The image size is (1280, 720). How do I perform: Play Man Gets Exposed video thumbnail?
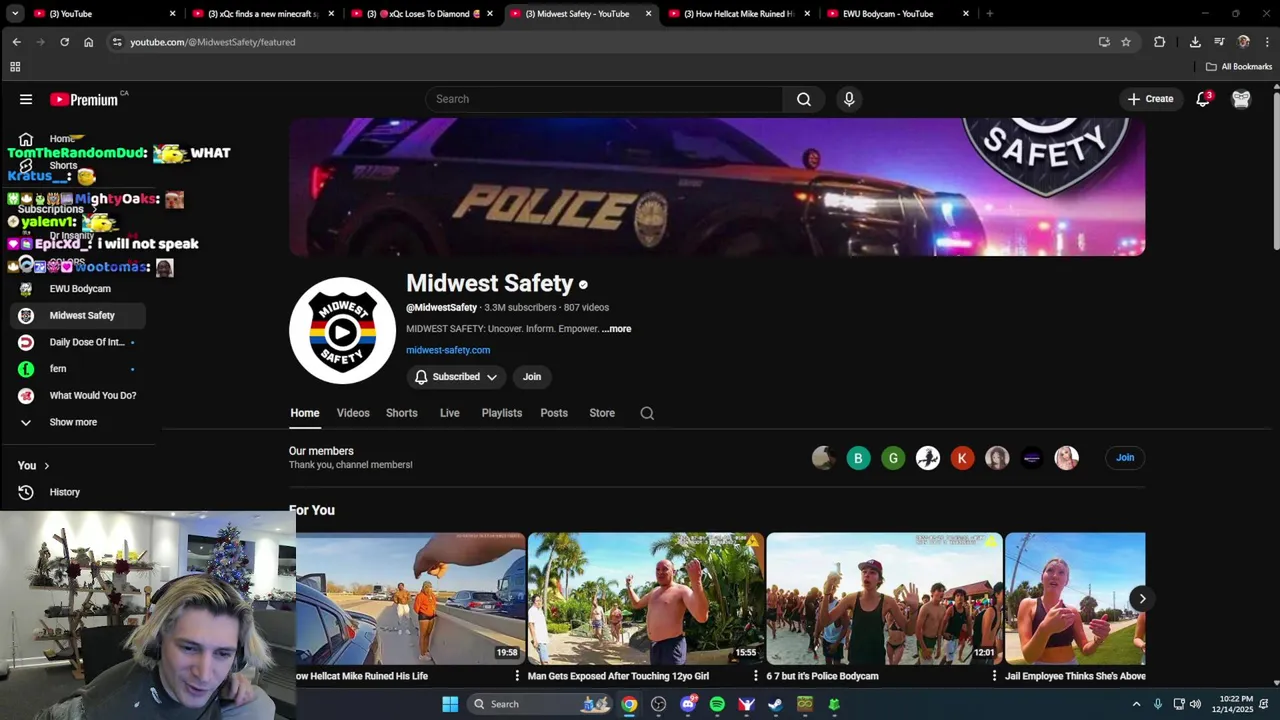click(x=646, y=598)
